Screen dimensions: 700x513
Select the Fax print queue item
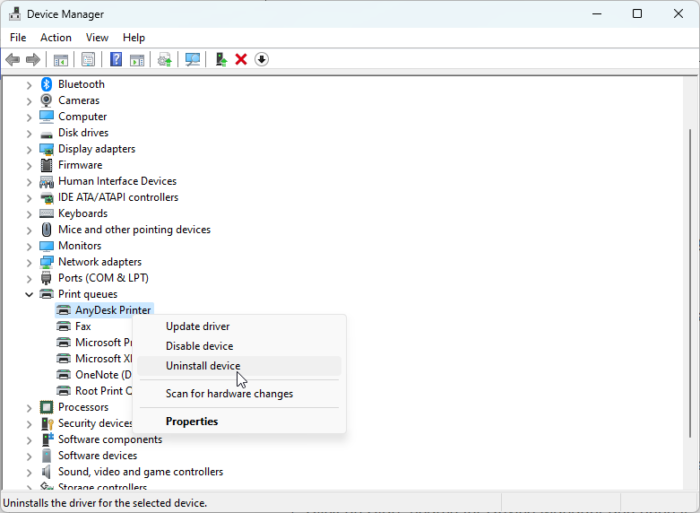(83, 326)
